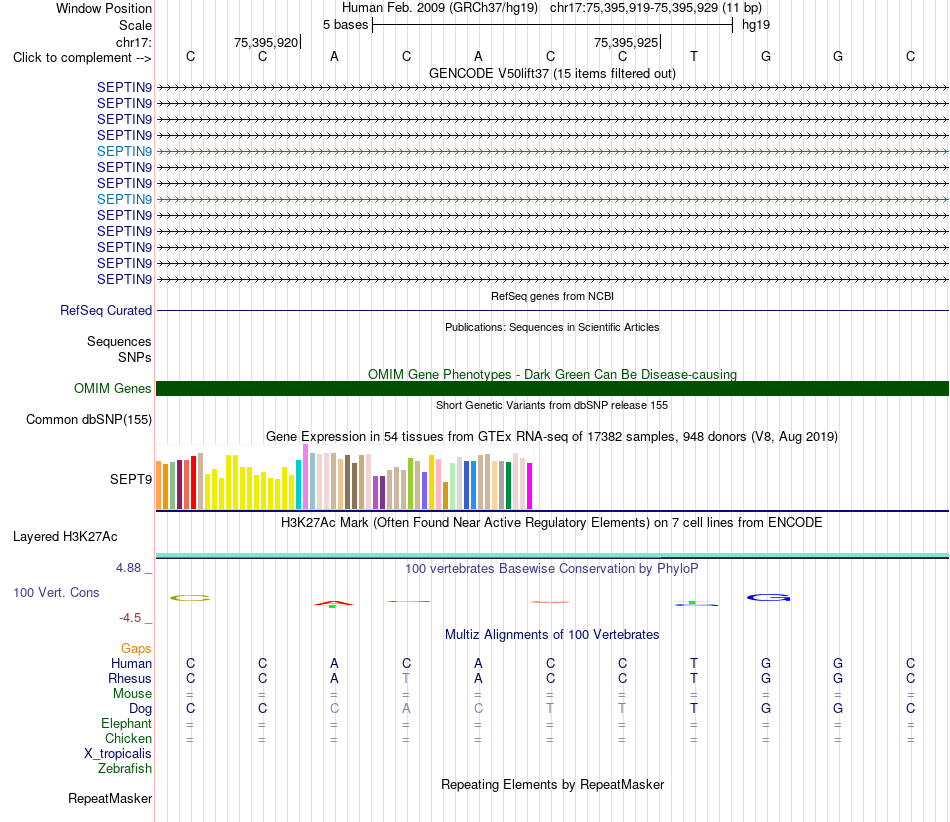Click the T base in the complement sequence row
950x822 pixels.
pyautogui.click(x=694, y=56)
